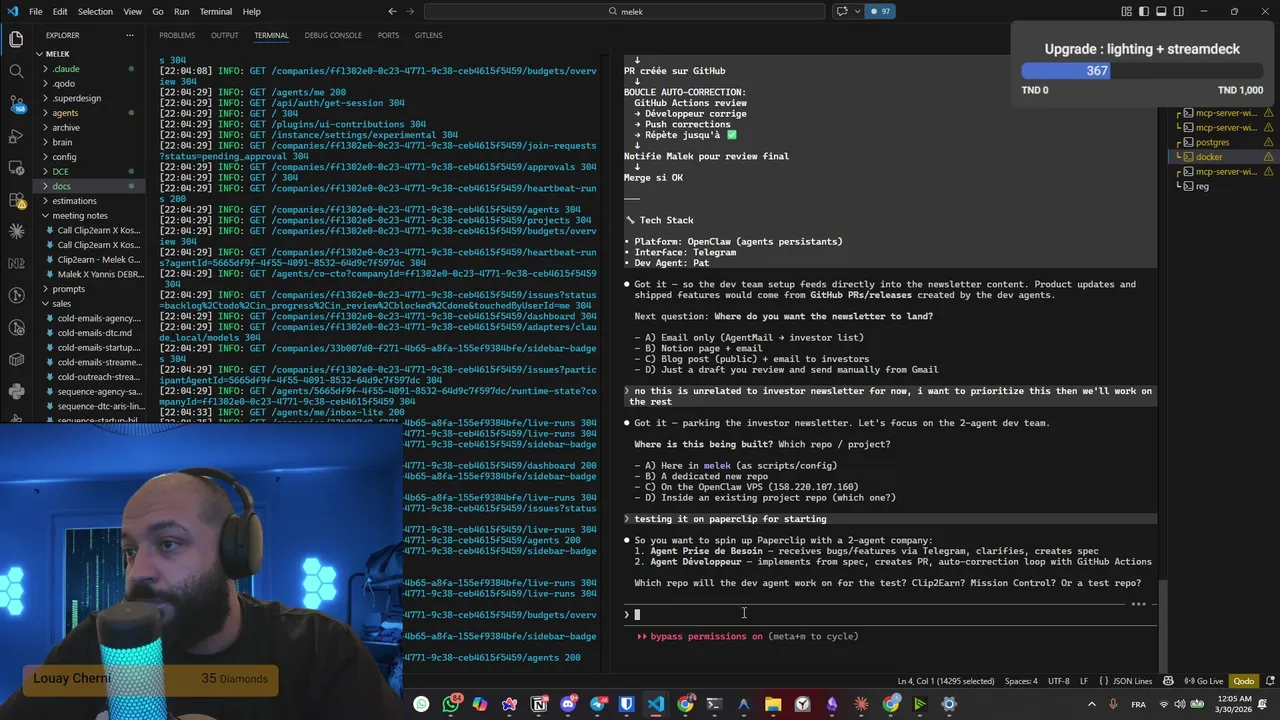Open the Terminal menu

[215, 11]
